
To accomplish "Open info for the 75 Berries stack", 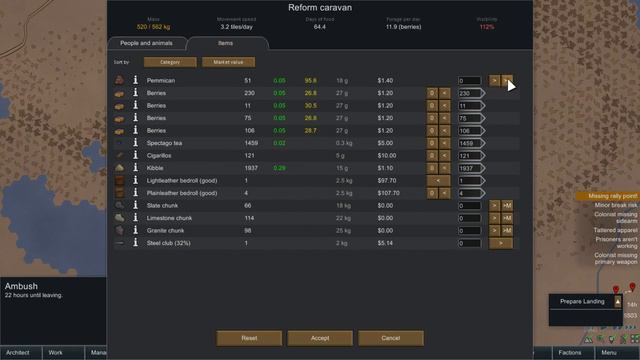I will (x=136, y=118).
